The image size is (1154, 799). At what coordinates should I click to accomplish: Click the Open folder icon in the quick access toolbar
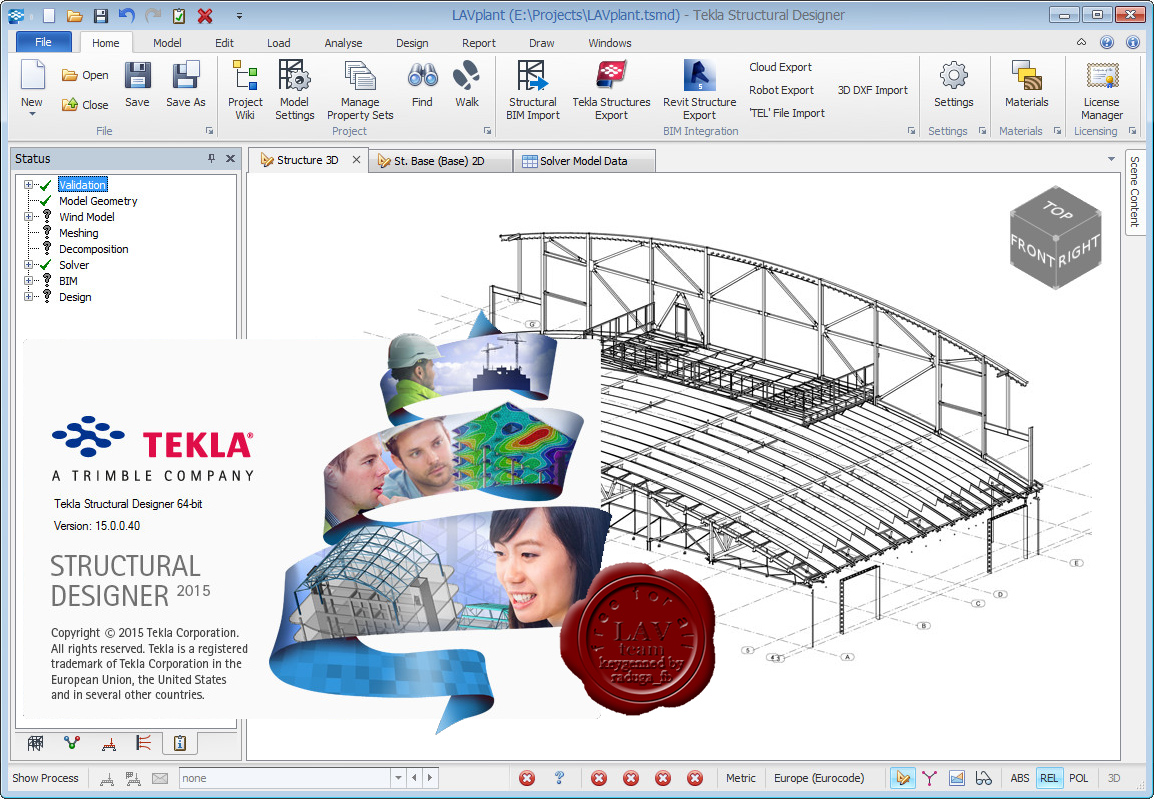click(74, 15)
